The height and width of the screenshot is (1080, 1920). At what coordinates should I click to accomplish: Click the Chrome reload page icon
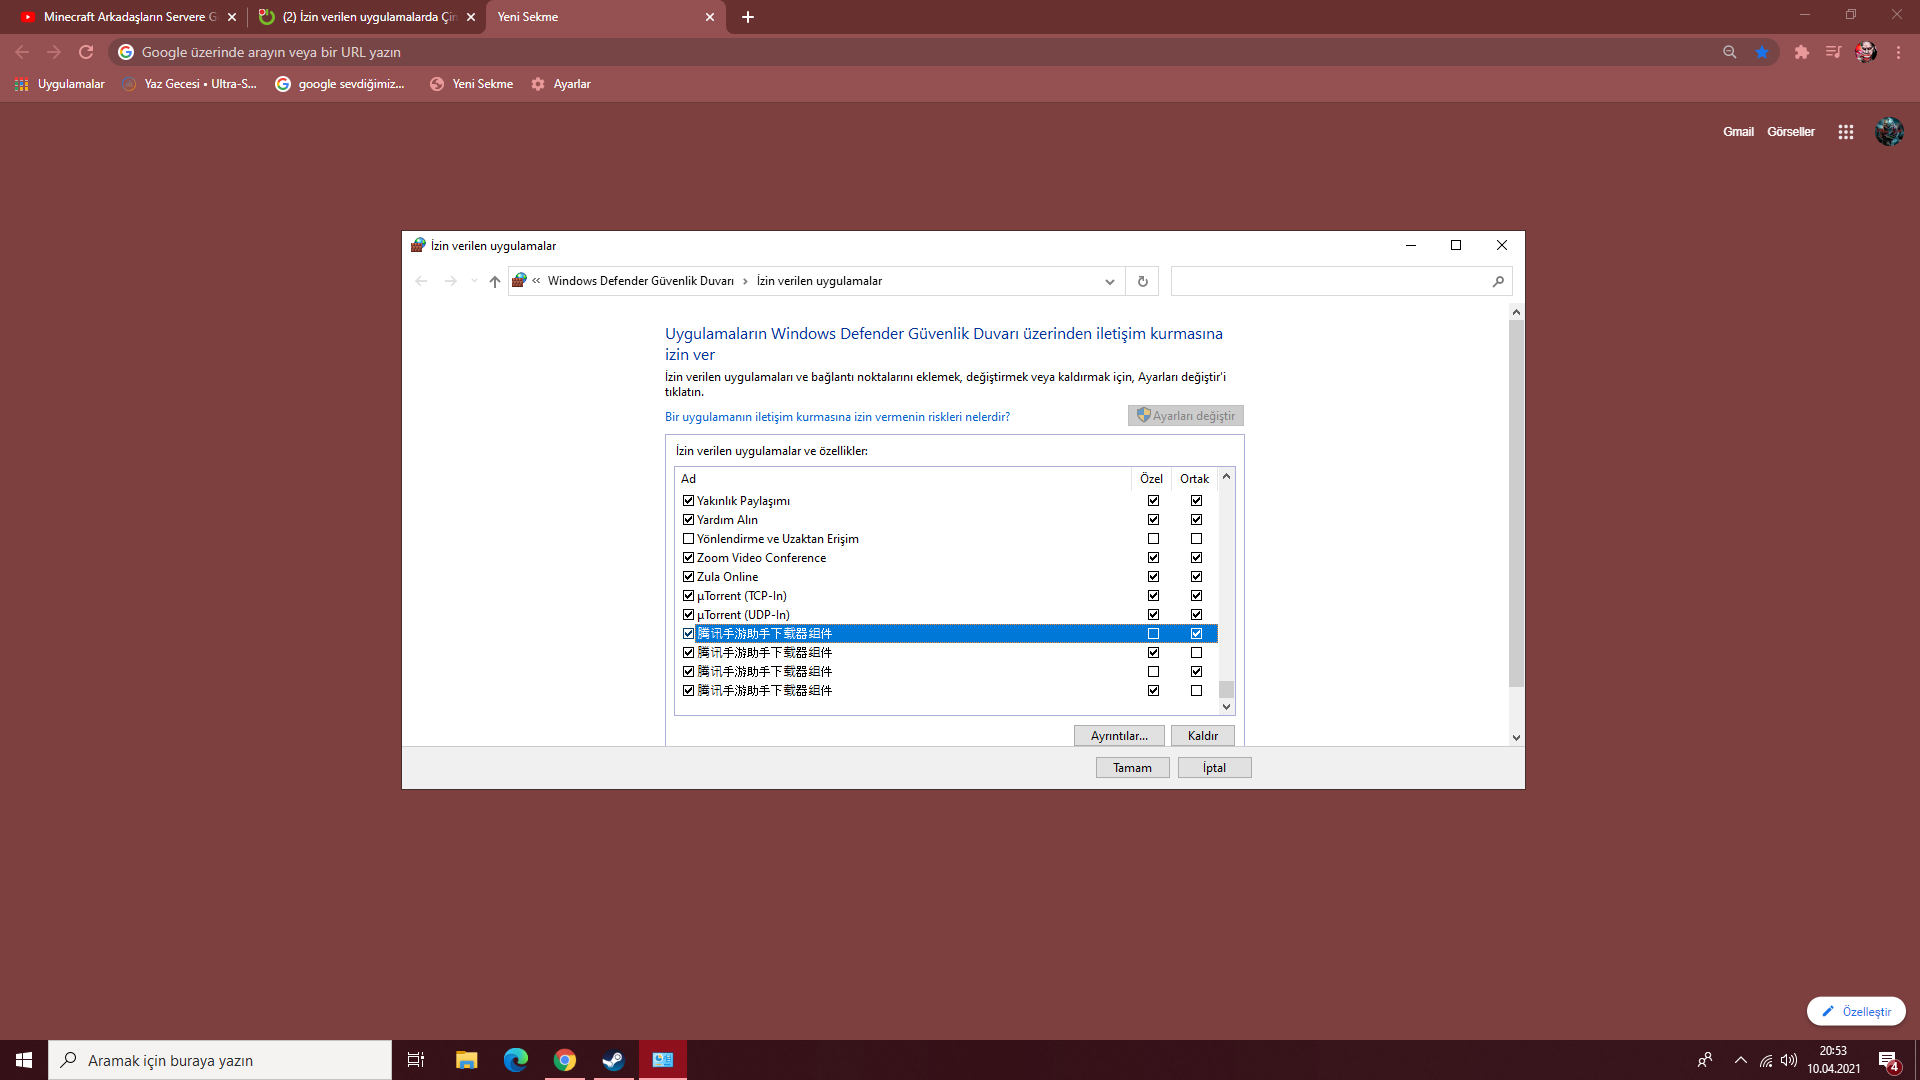(x=86, y=52)
